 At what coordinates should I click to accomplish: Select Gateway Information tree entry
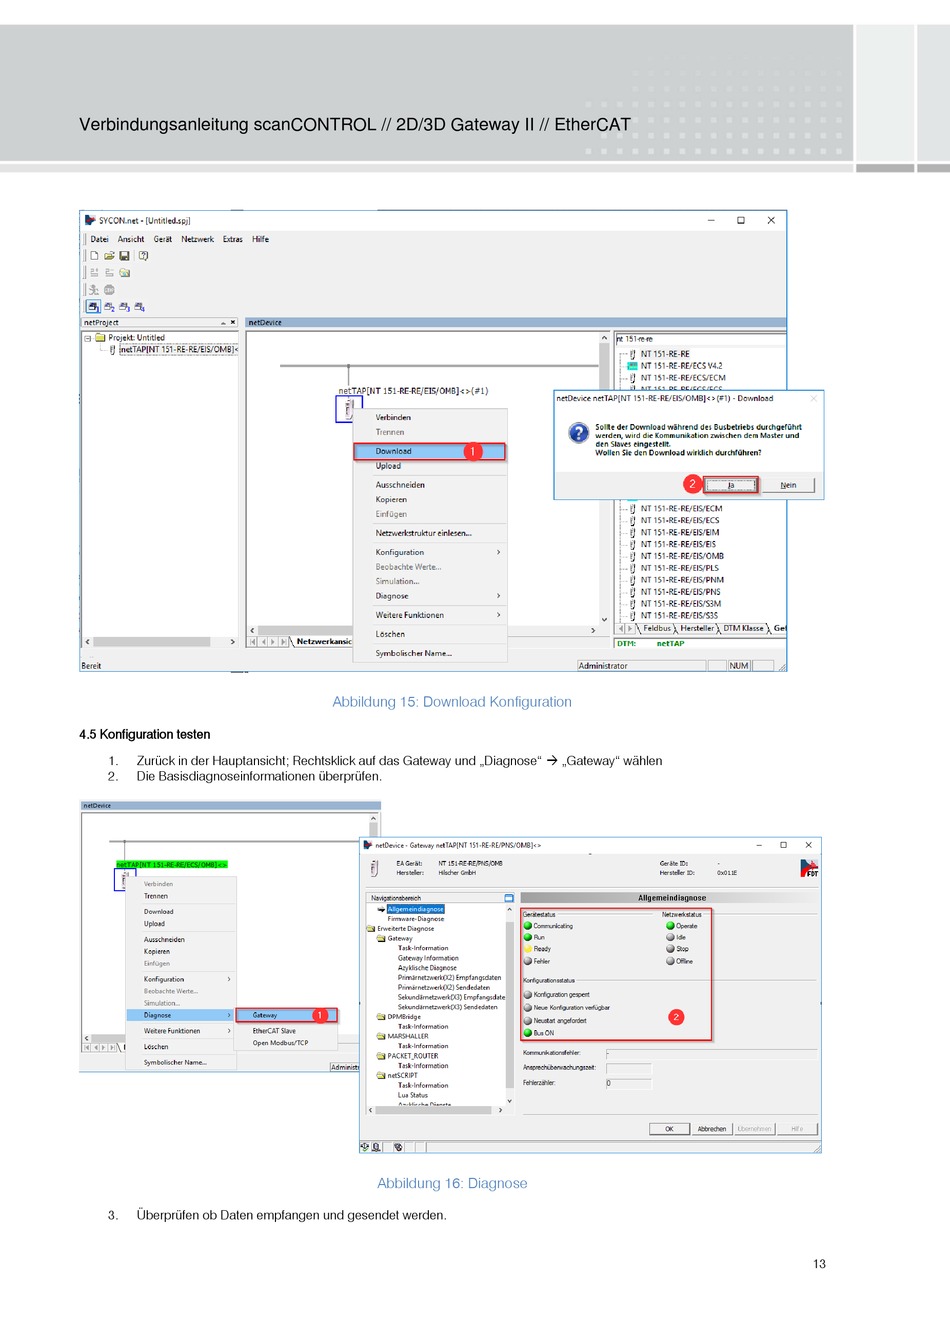428,958
